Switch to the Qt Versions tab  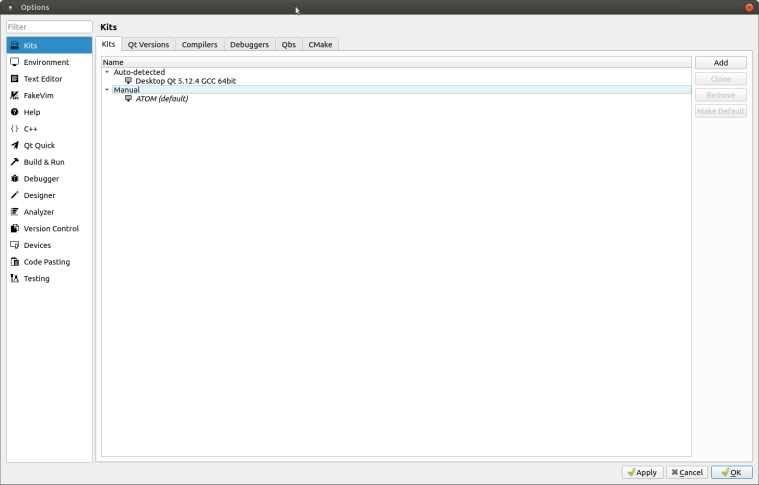point(148,45)
